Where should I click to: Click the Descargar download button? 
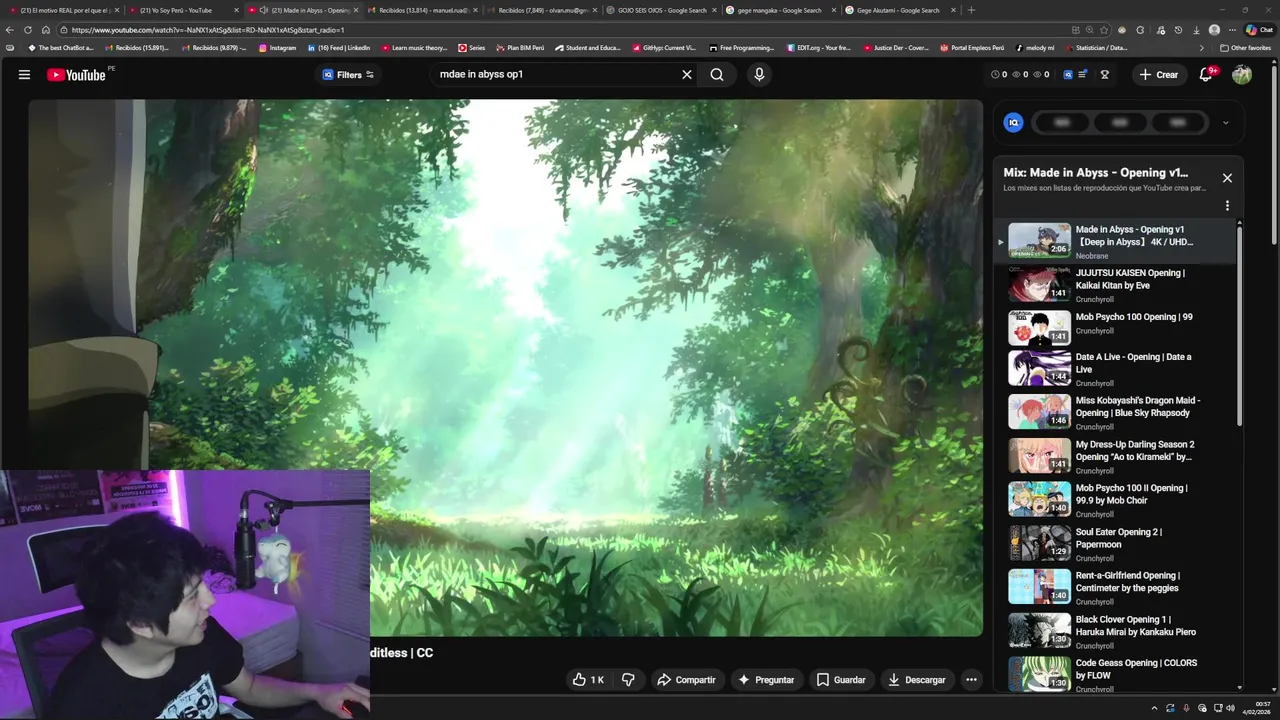[x=916, y=680]
